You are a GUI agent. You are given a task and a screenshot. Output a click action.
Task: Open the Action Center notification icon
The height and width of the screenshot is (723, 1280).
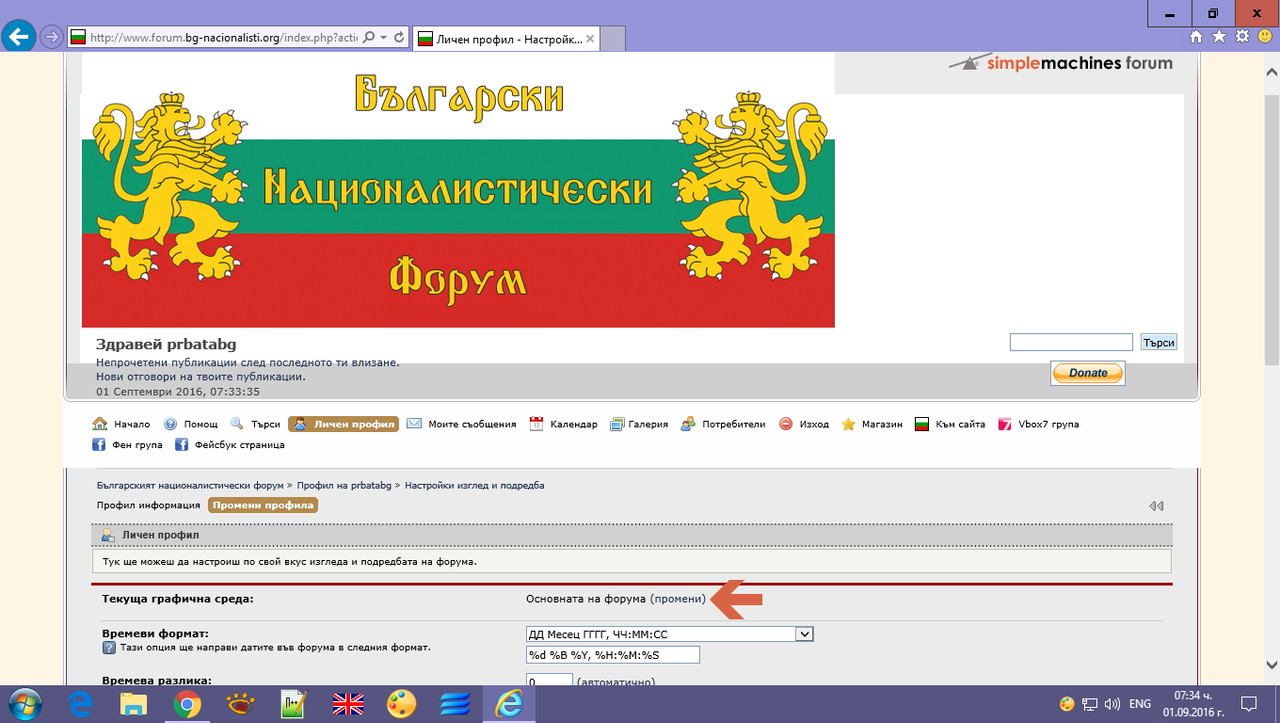1248,704
